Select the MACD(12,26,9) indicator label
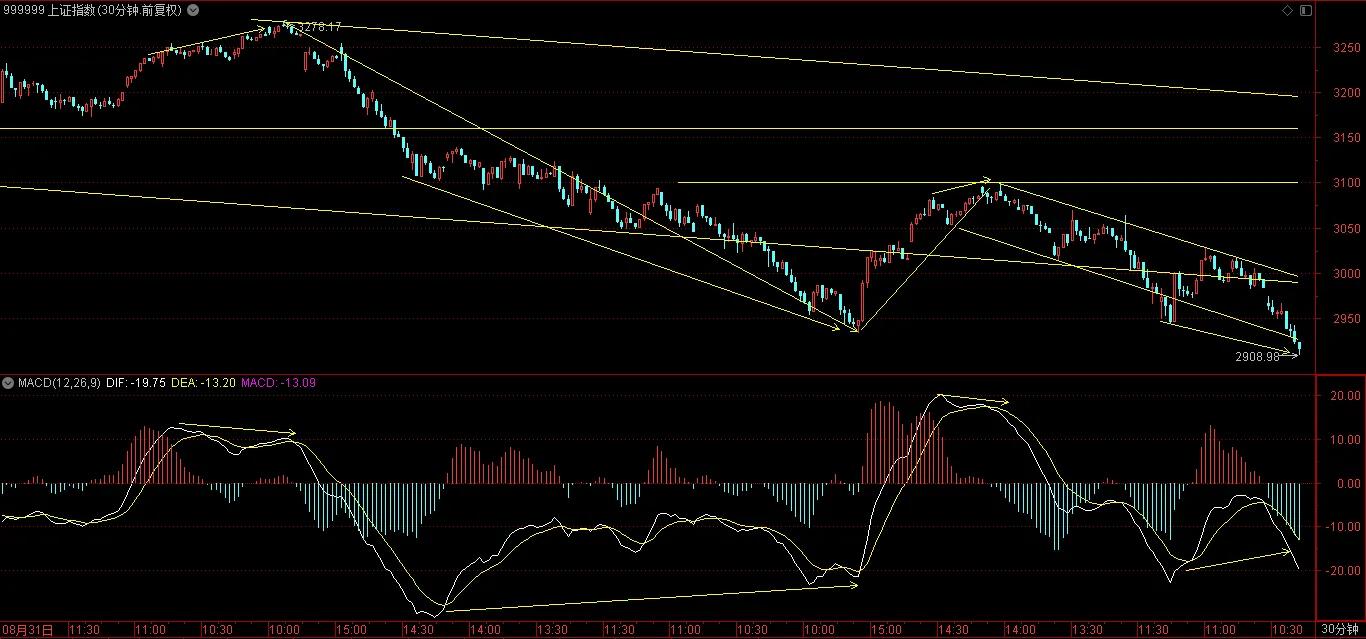The image size is (1366, 639). [x=58, y=382]
